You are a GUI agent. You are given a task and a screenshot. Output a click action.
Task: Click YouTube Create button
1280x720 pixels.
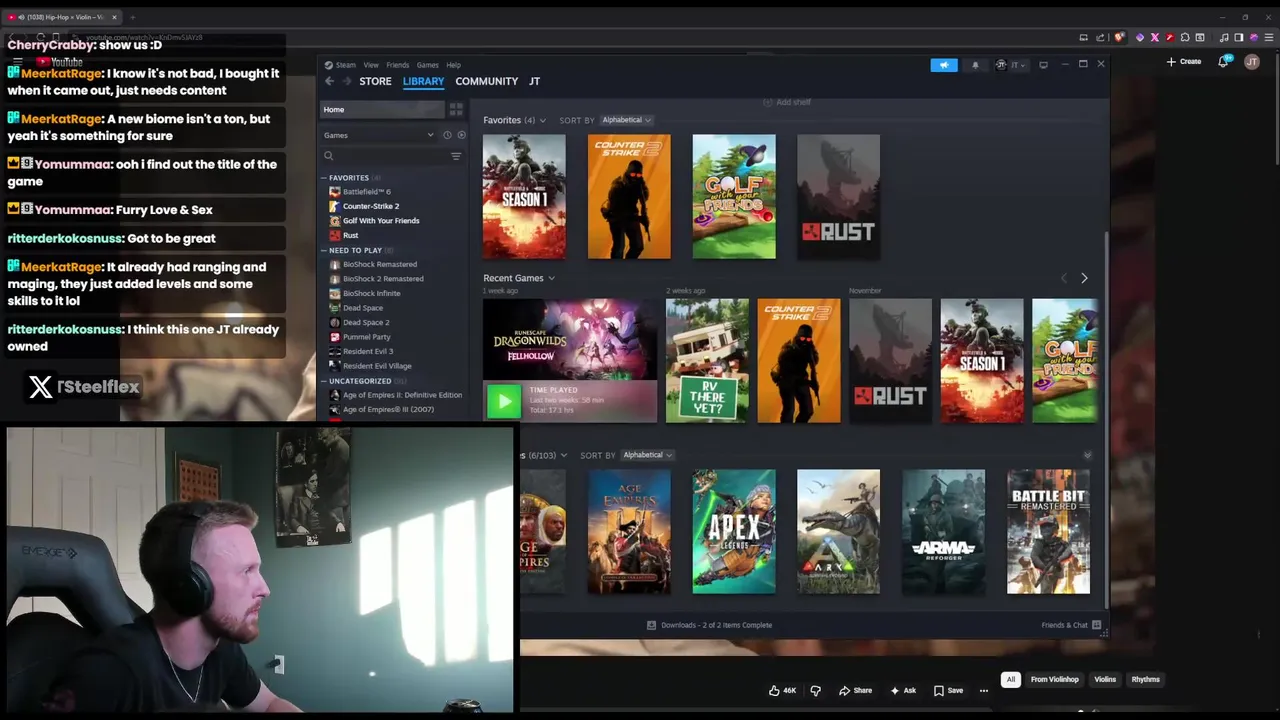1184,61
